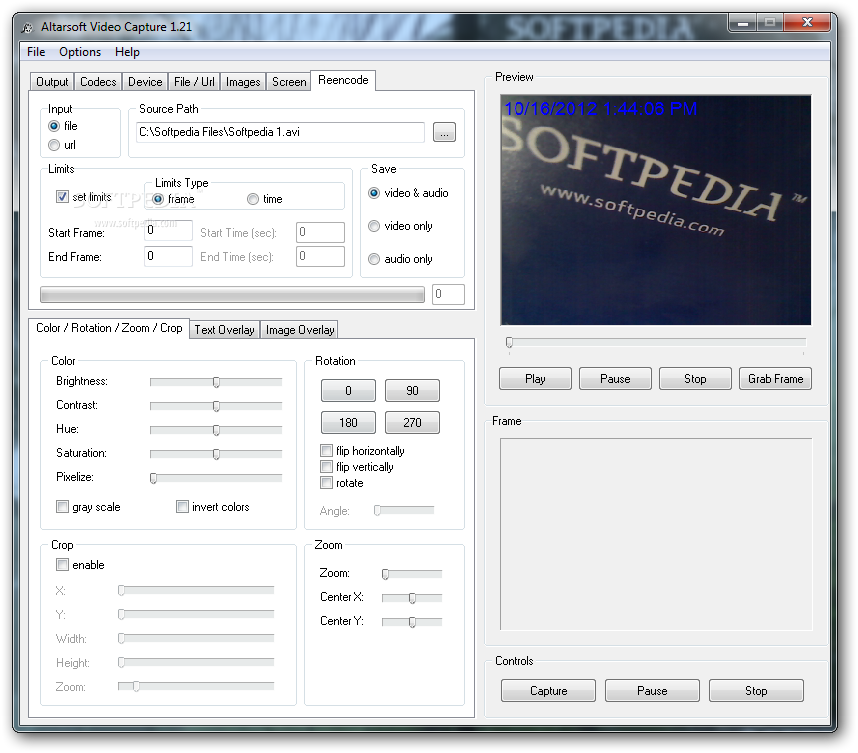Click the Zoom slider in Zoom group
Screen dimensions: 858x753
click(x=411, y=574)
